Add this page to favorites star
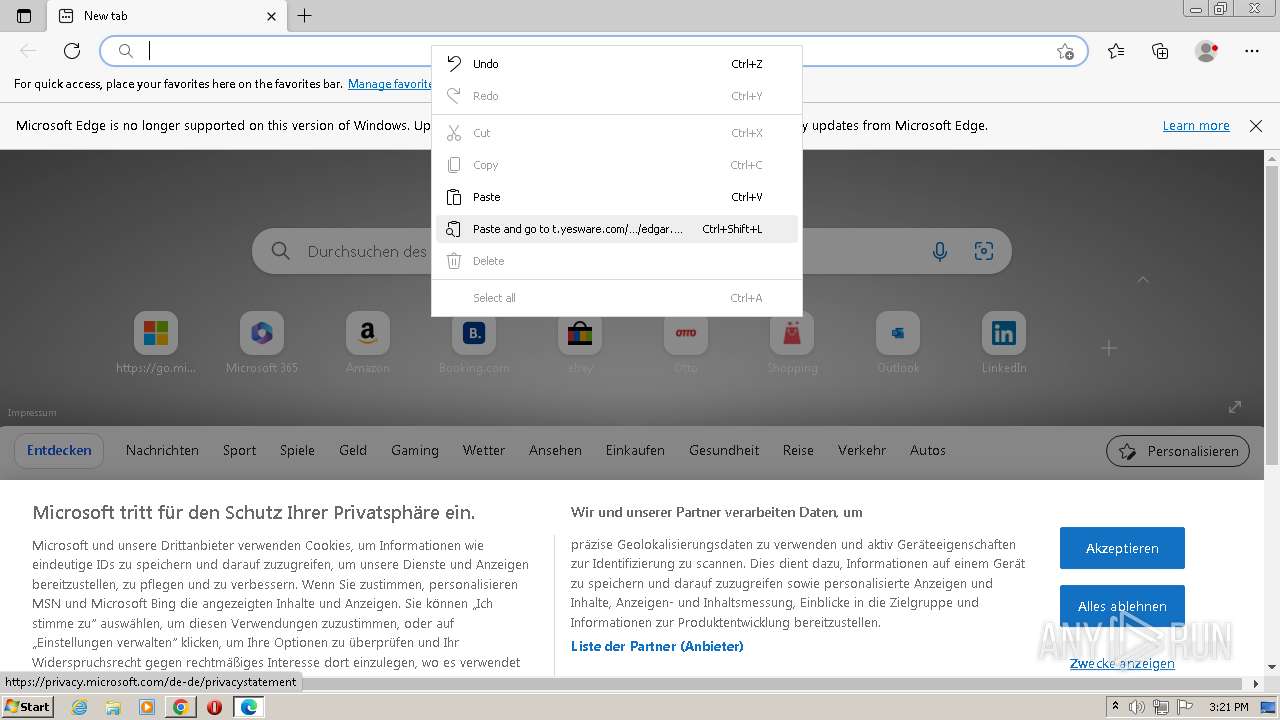Screen dimensions: 1280x720 tap(1065, 51)
